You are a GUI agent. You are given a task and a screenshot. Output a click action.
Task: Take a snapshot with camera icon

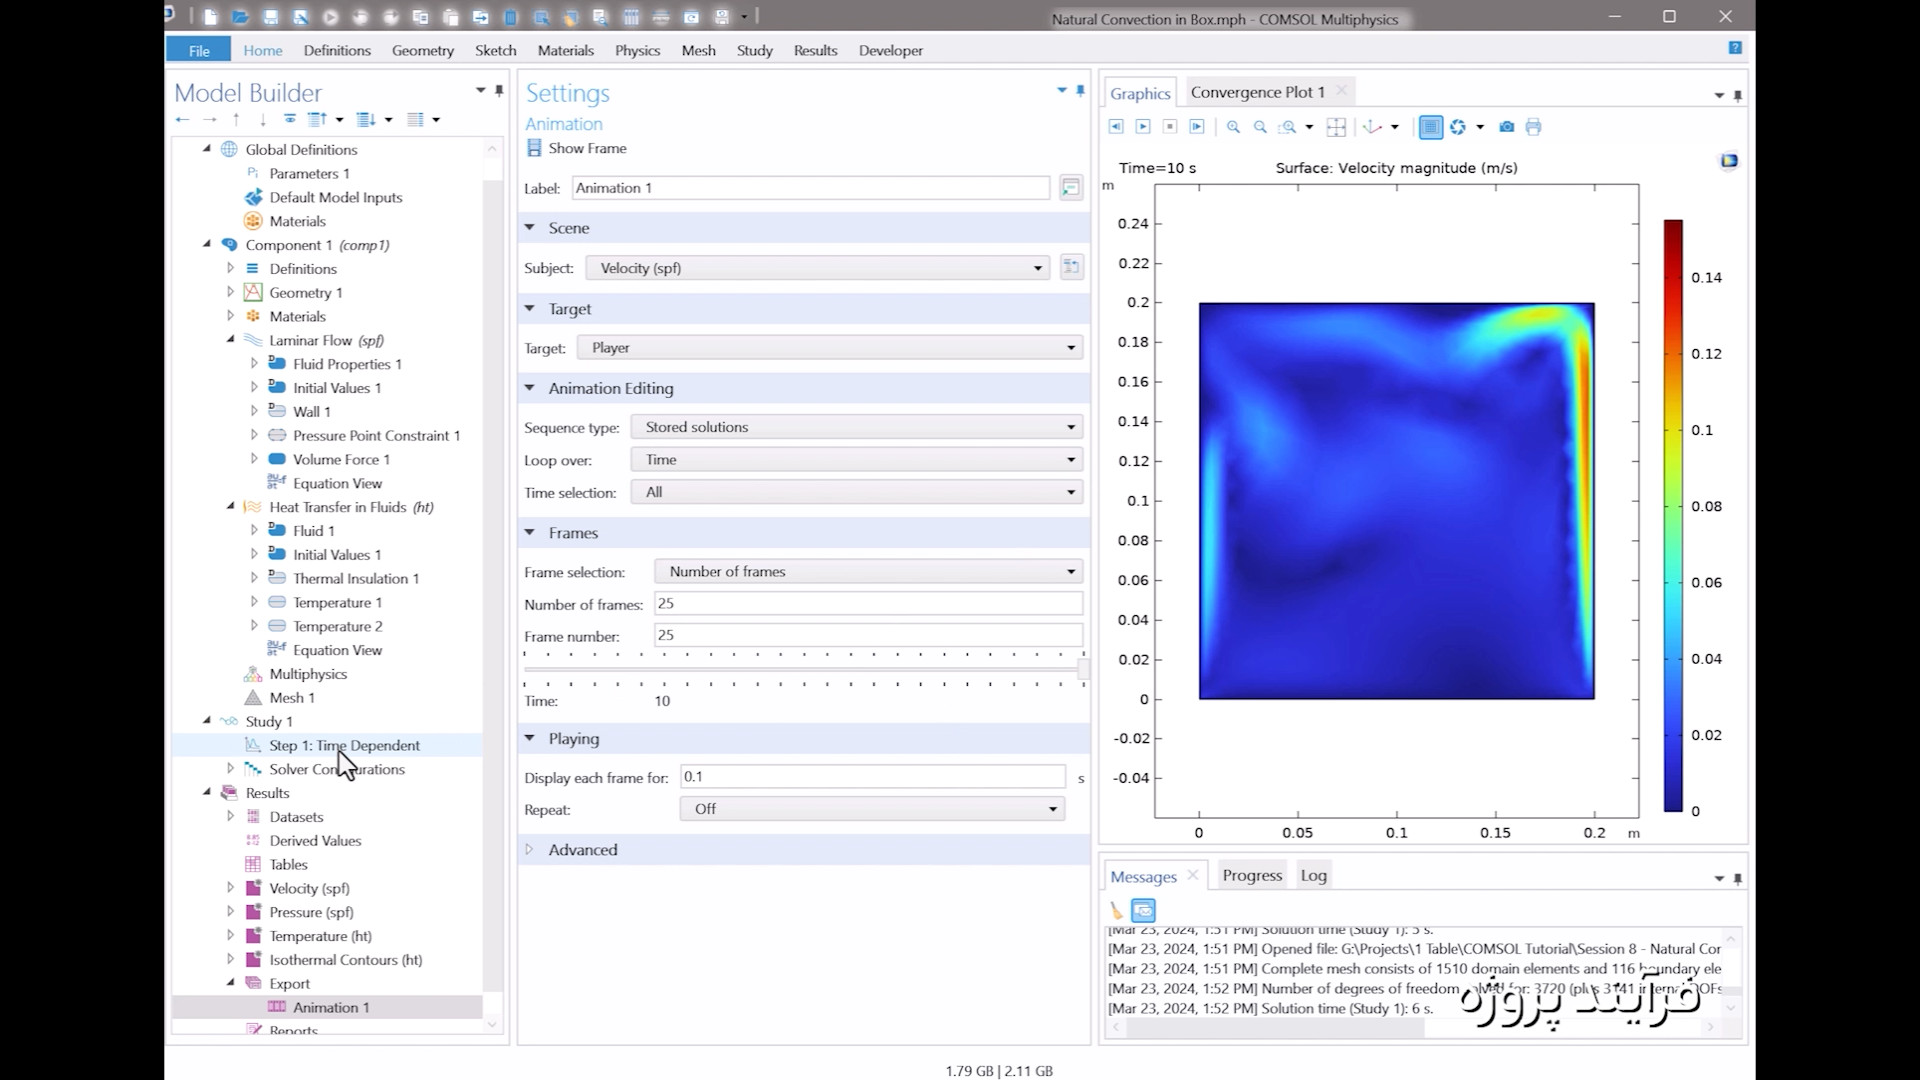[1507, 127]
